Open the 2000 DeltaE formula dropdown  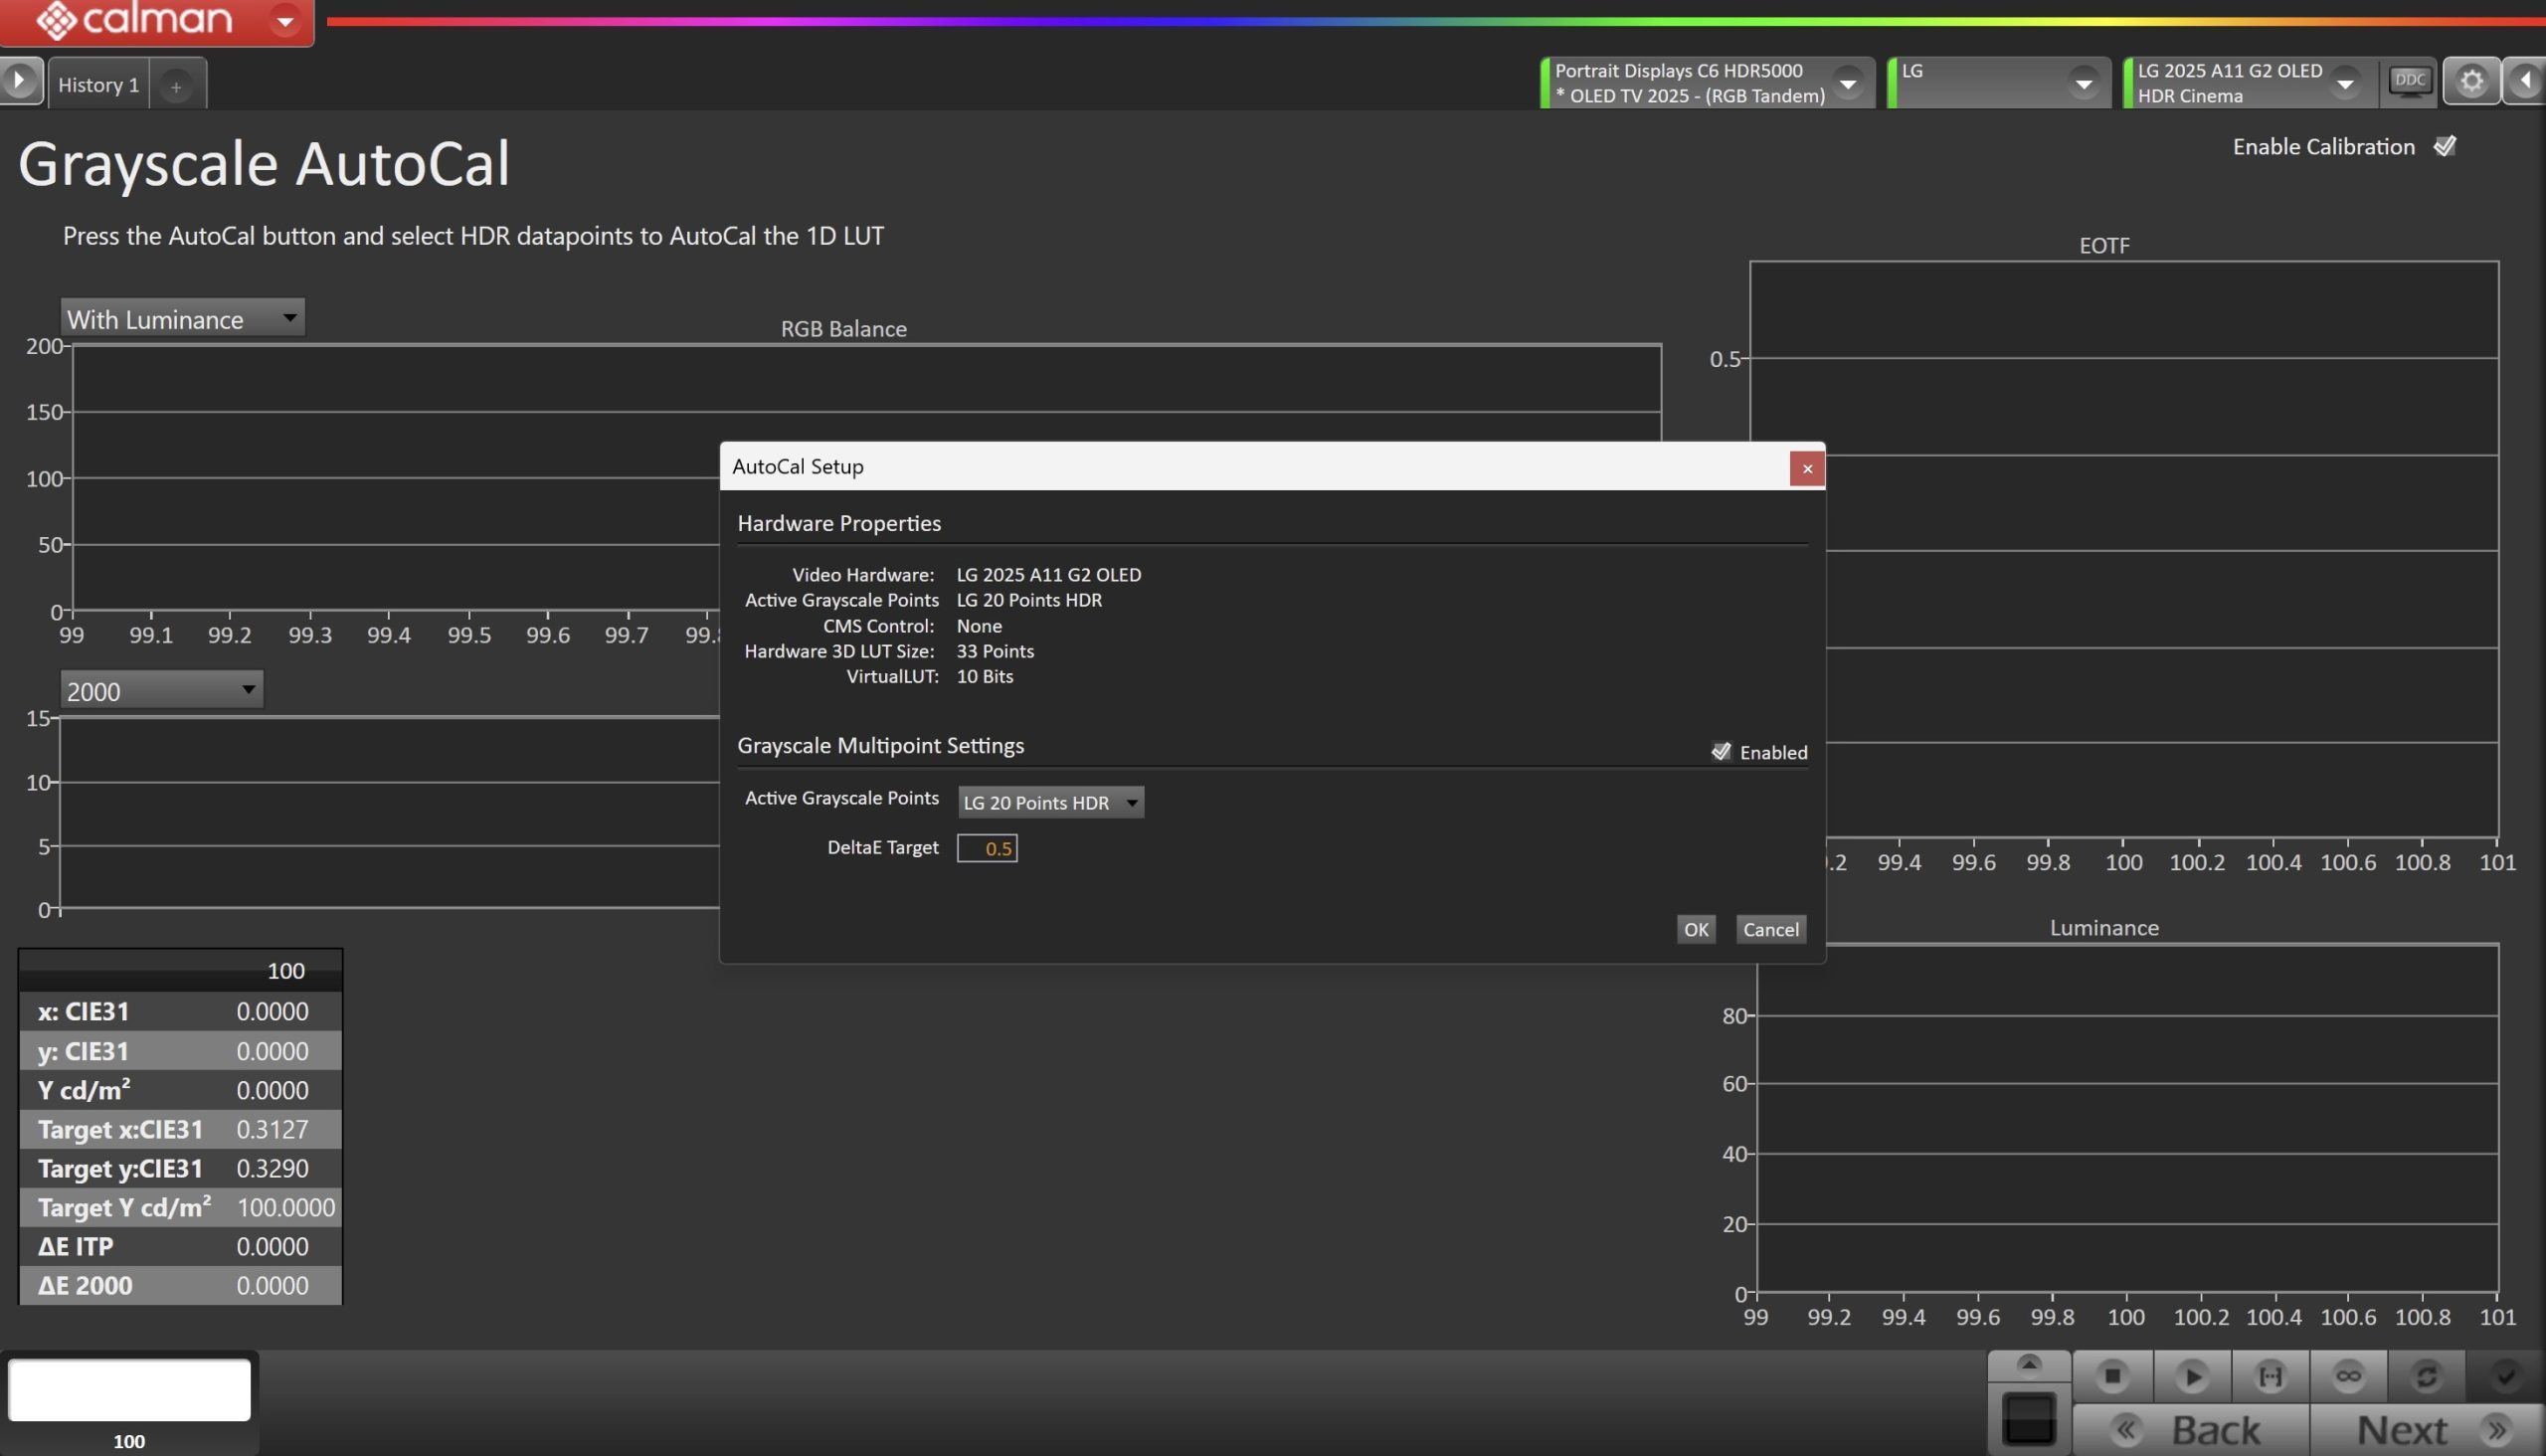[162, 690]
